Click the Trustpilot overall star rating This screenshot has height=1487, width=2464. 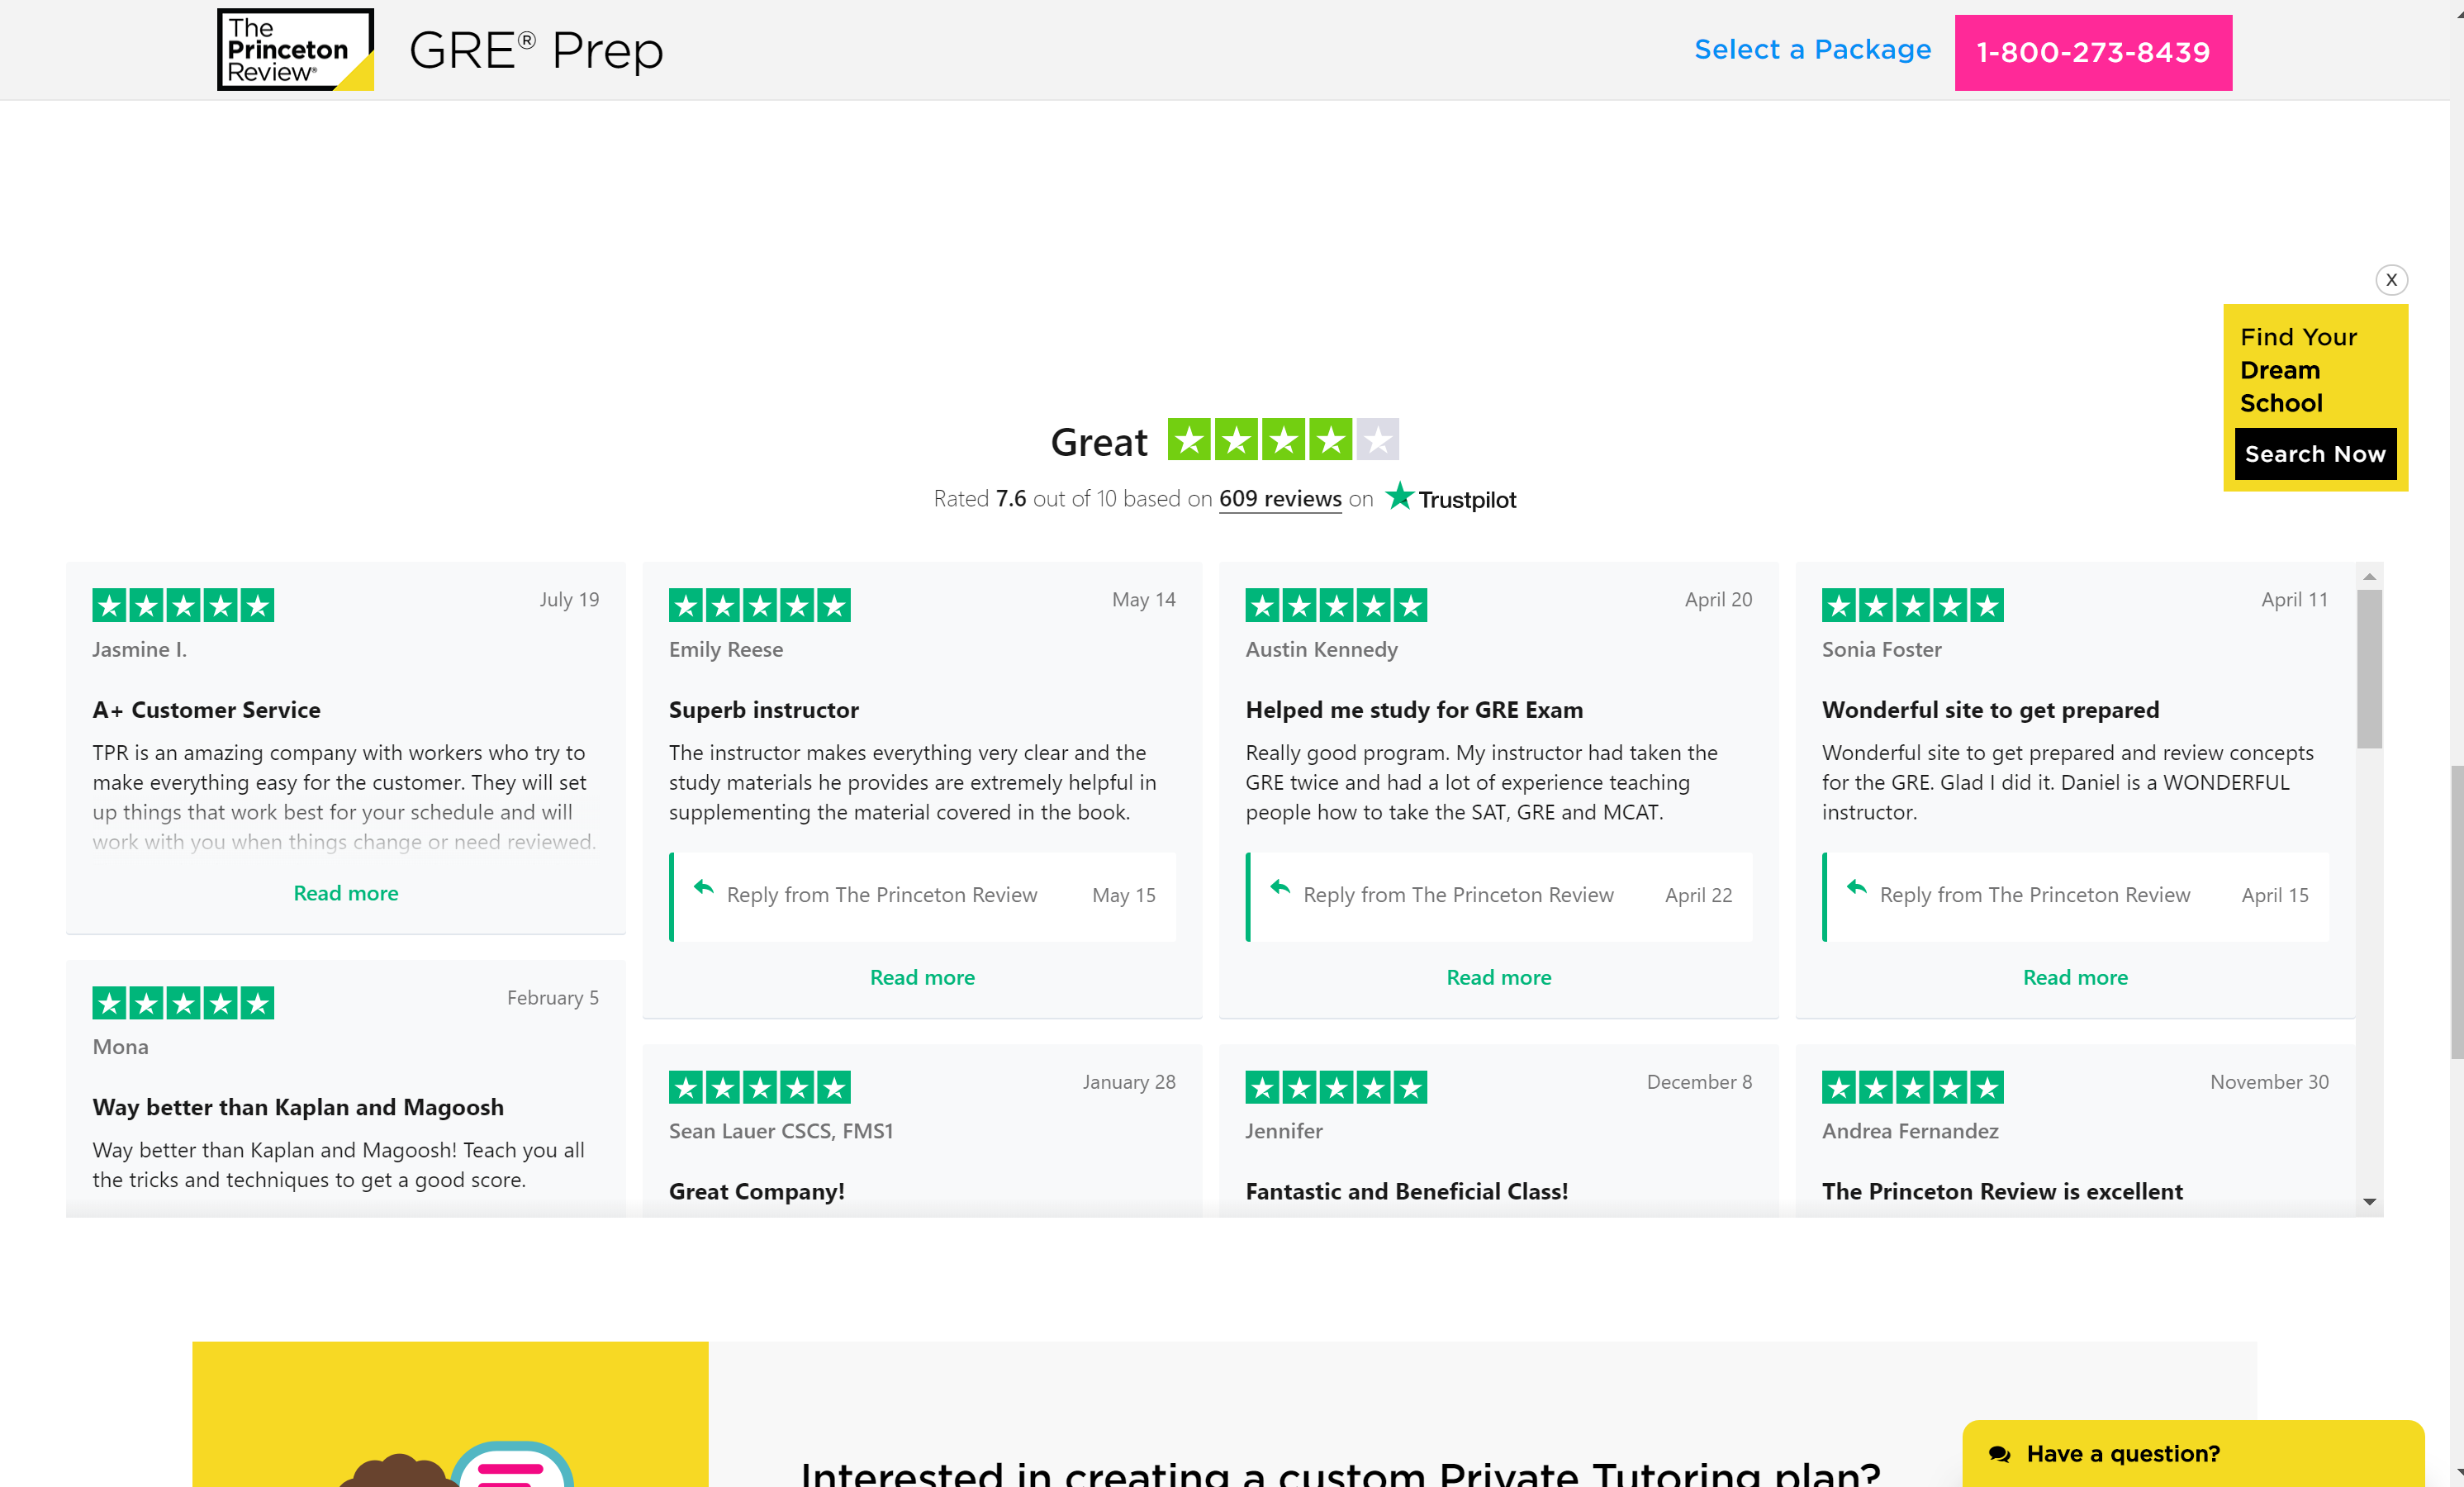coord(1282,440)
